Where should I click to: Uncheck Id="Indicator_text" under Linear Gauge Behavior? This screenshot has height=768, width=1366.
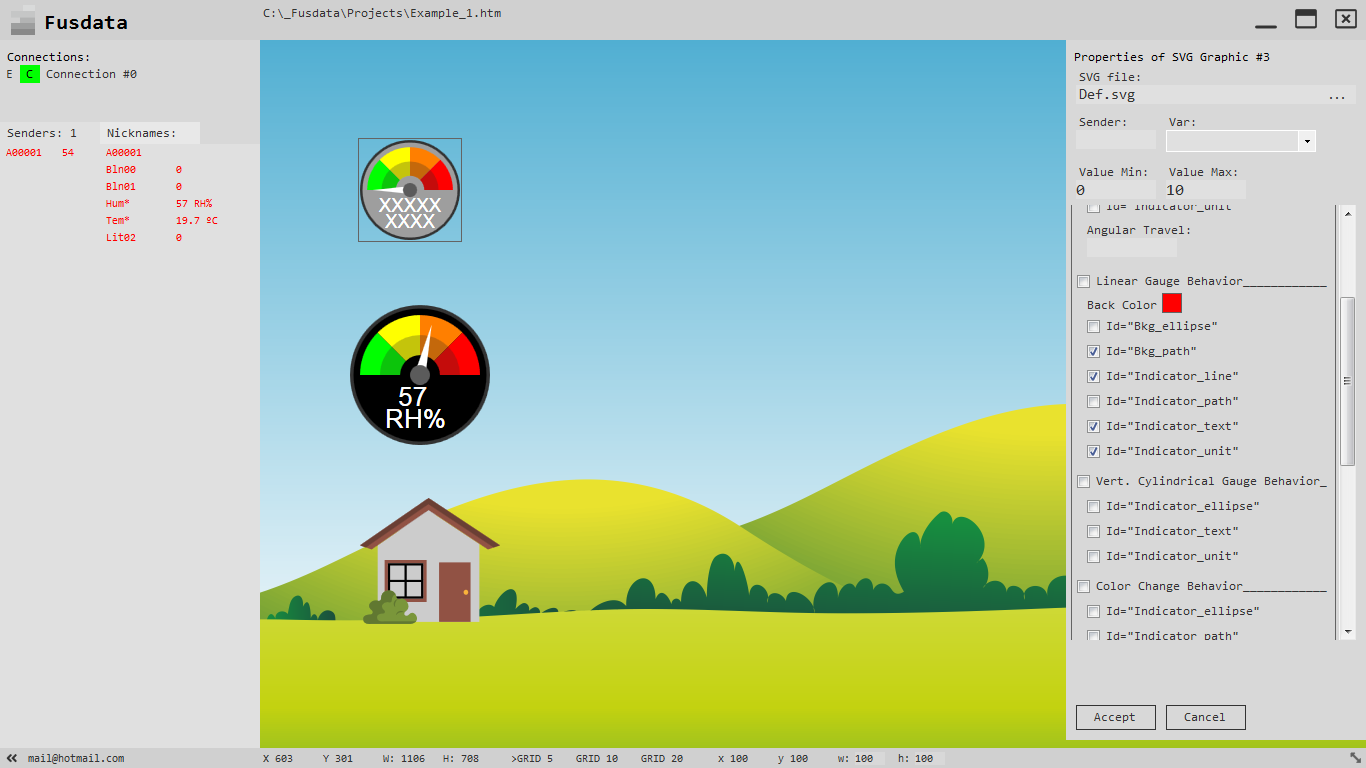[x=1093, y=426]
